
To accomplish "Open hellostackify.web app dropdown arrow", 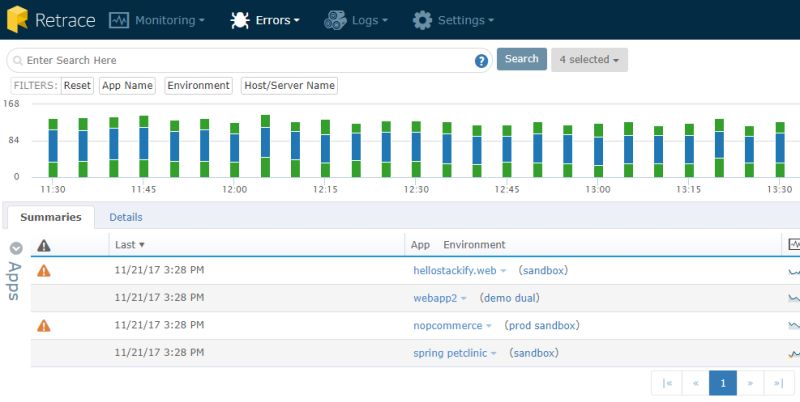I will coord(503,271).
